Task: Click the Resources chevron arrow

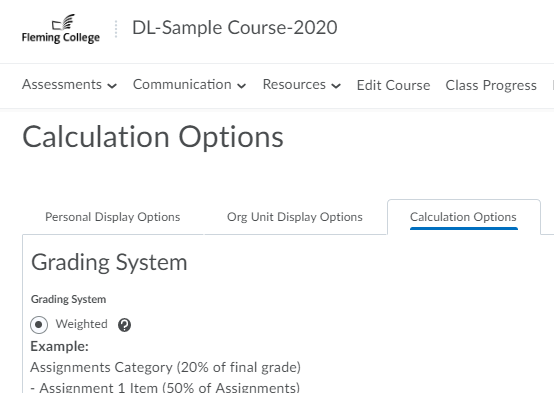Action: point(336,86)
